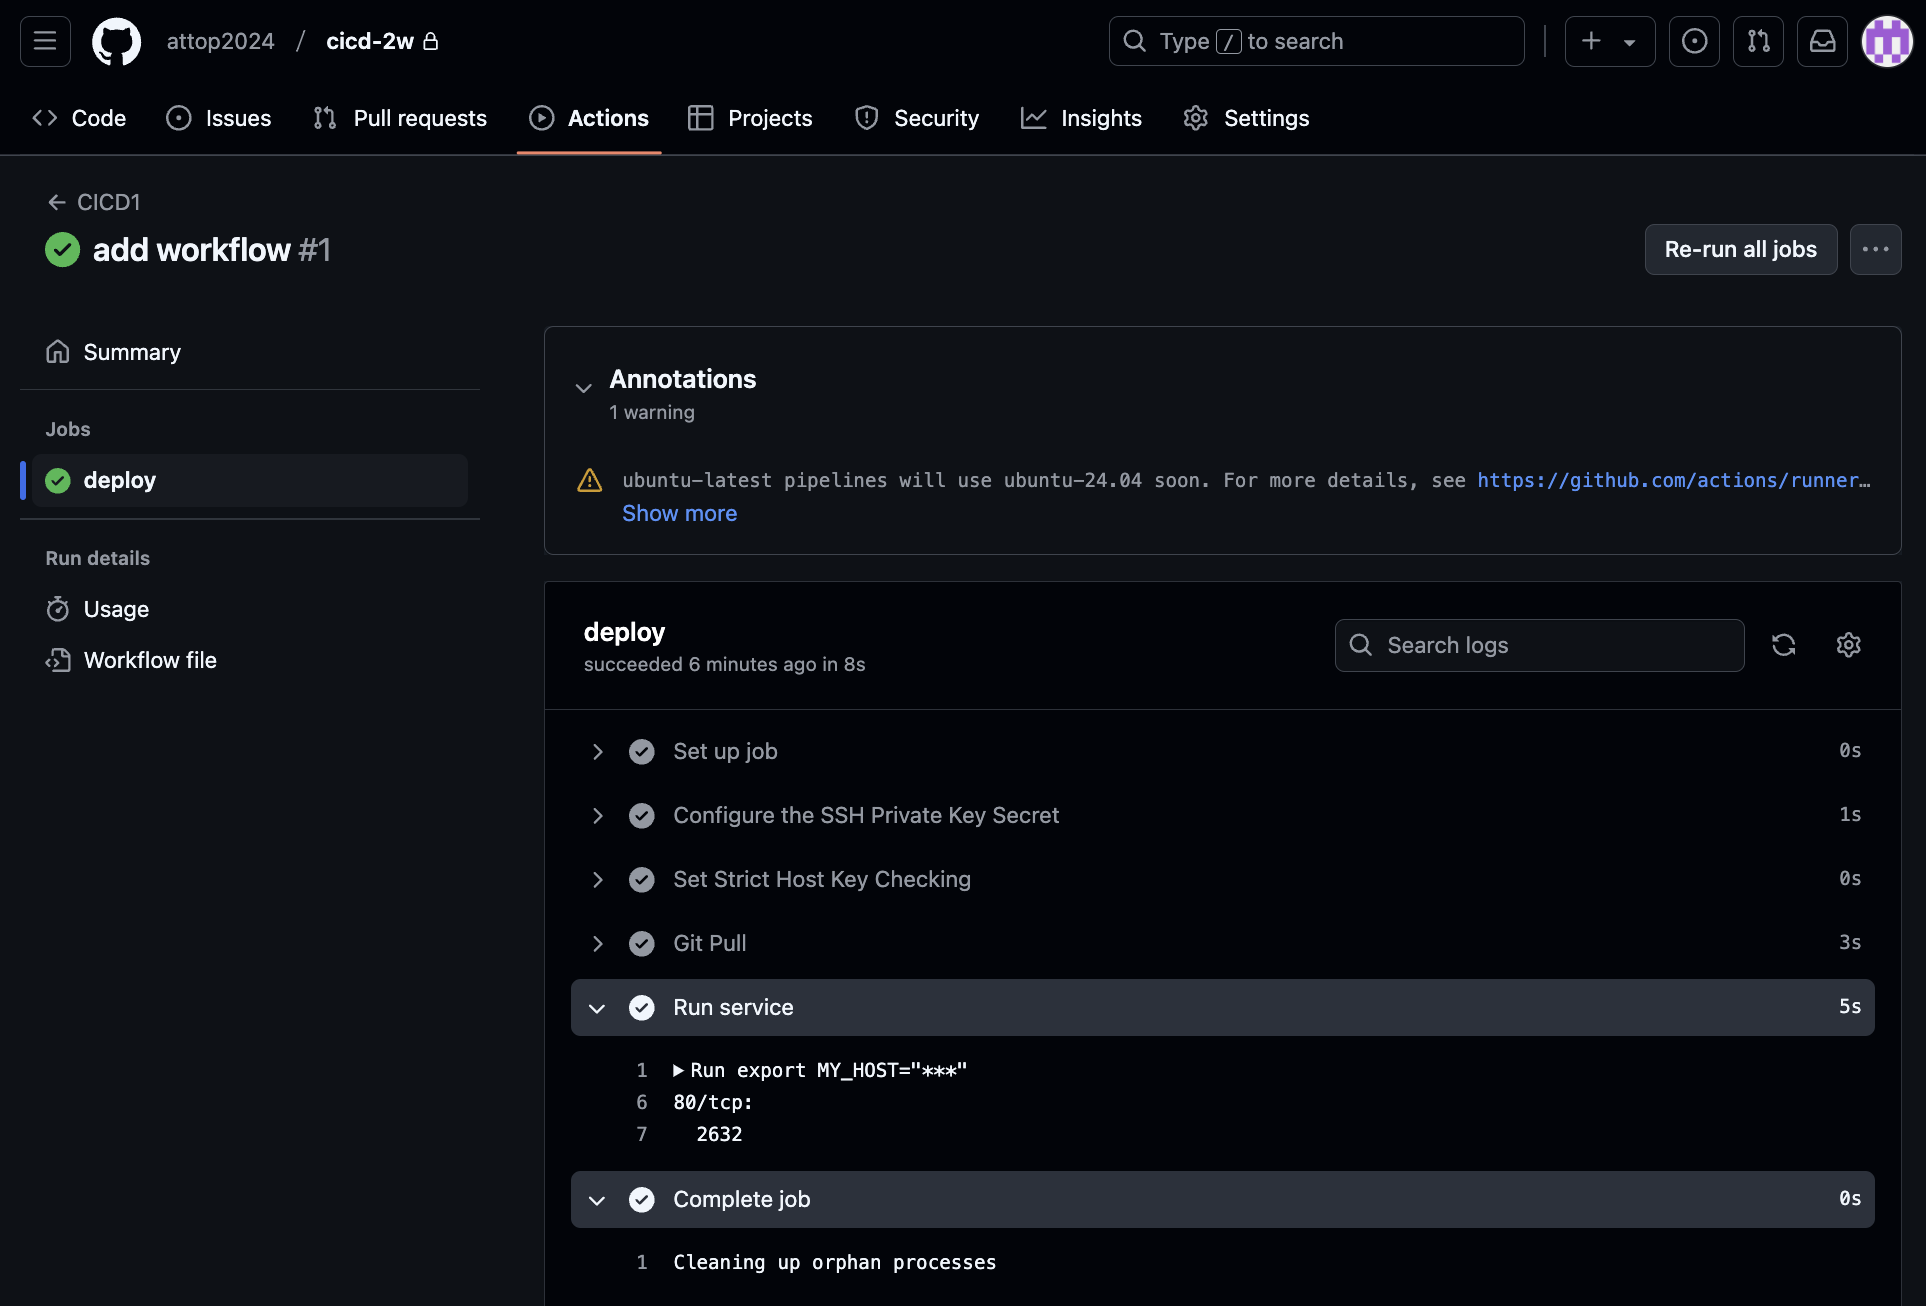1926x1306 pixels.
Task: Click the three-dots run options button
Action: (1875, 249)
